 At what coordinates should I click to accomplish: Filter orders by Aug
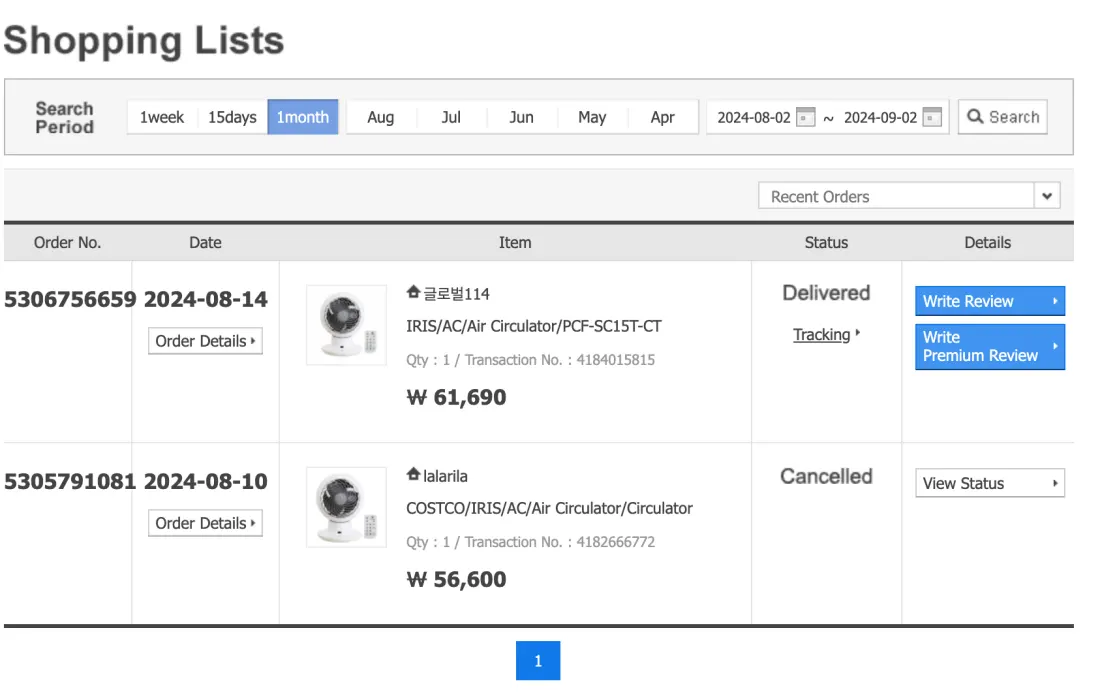pos(381,117)
